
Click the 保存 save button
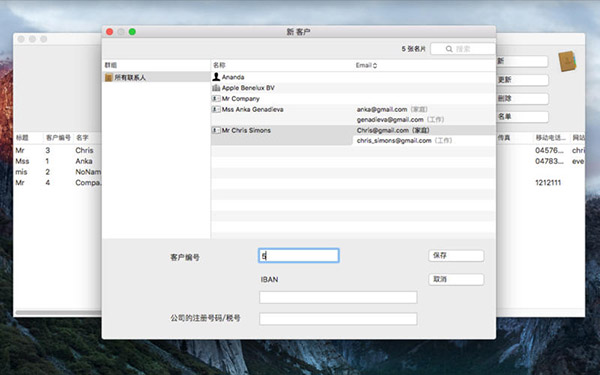[456, 256]
